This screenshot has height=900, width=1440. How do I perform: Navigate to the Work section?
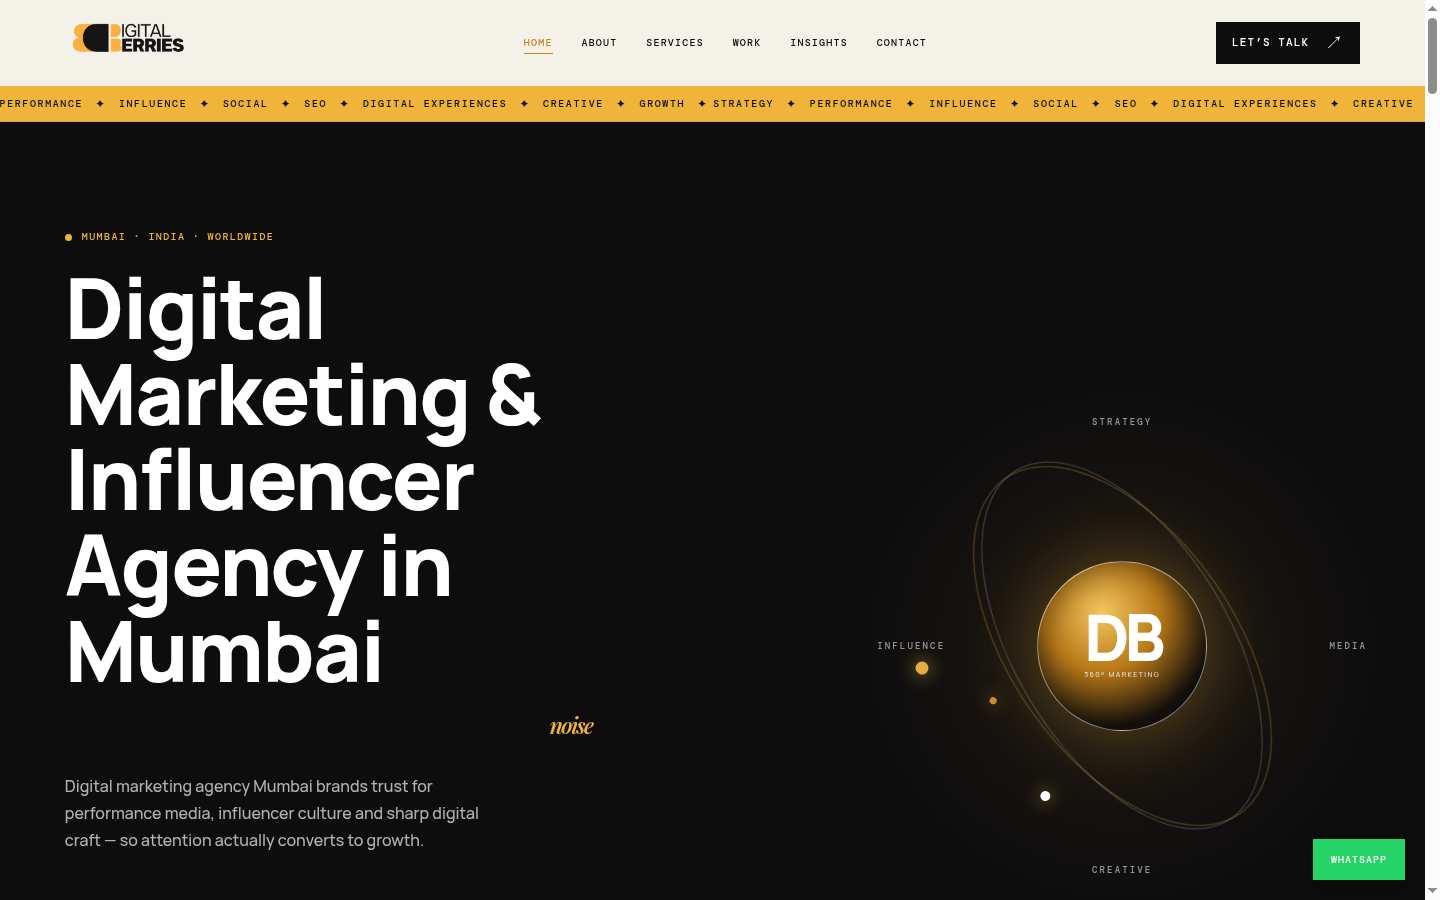tap(747, 43)
